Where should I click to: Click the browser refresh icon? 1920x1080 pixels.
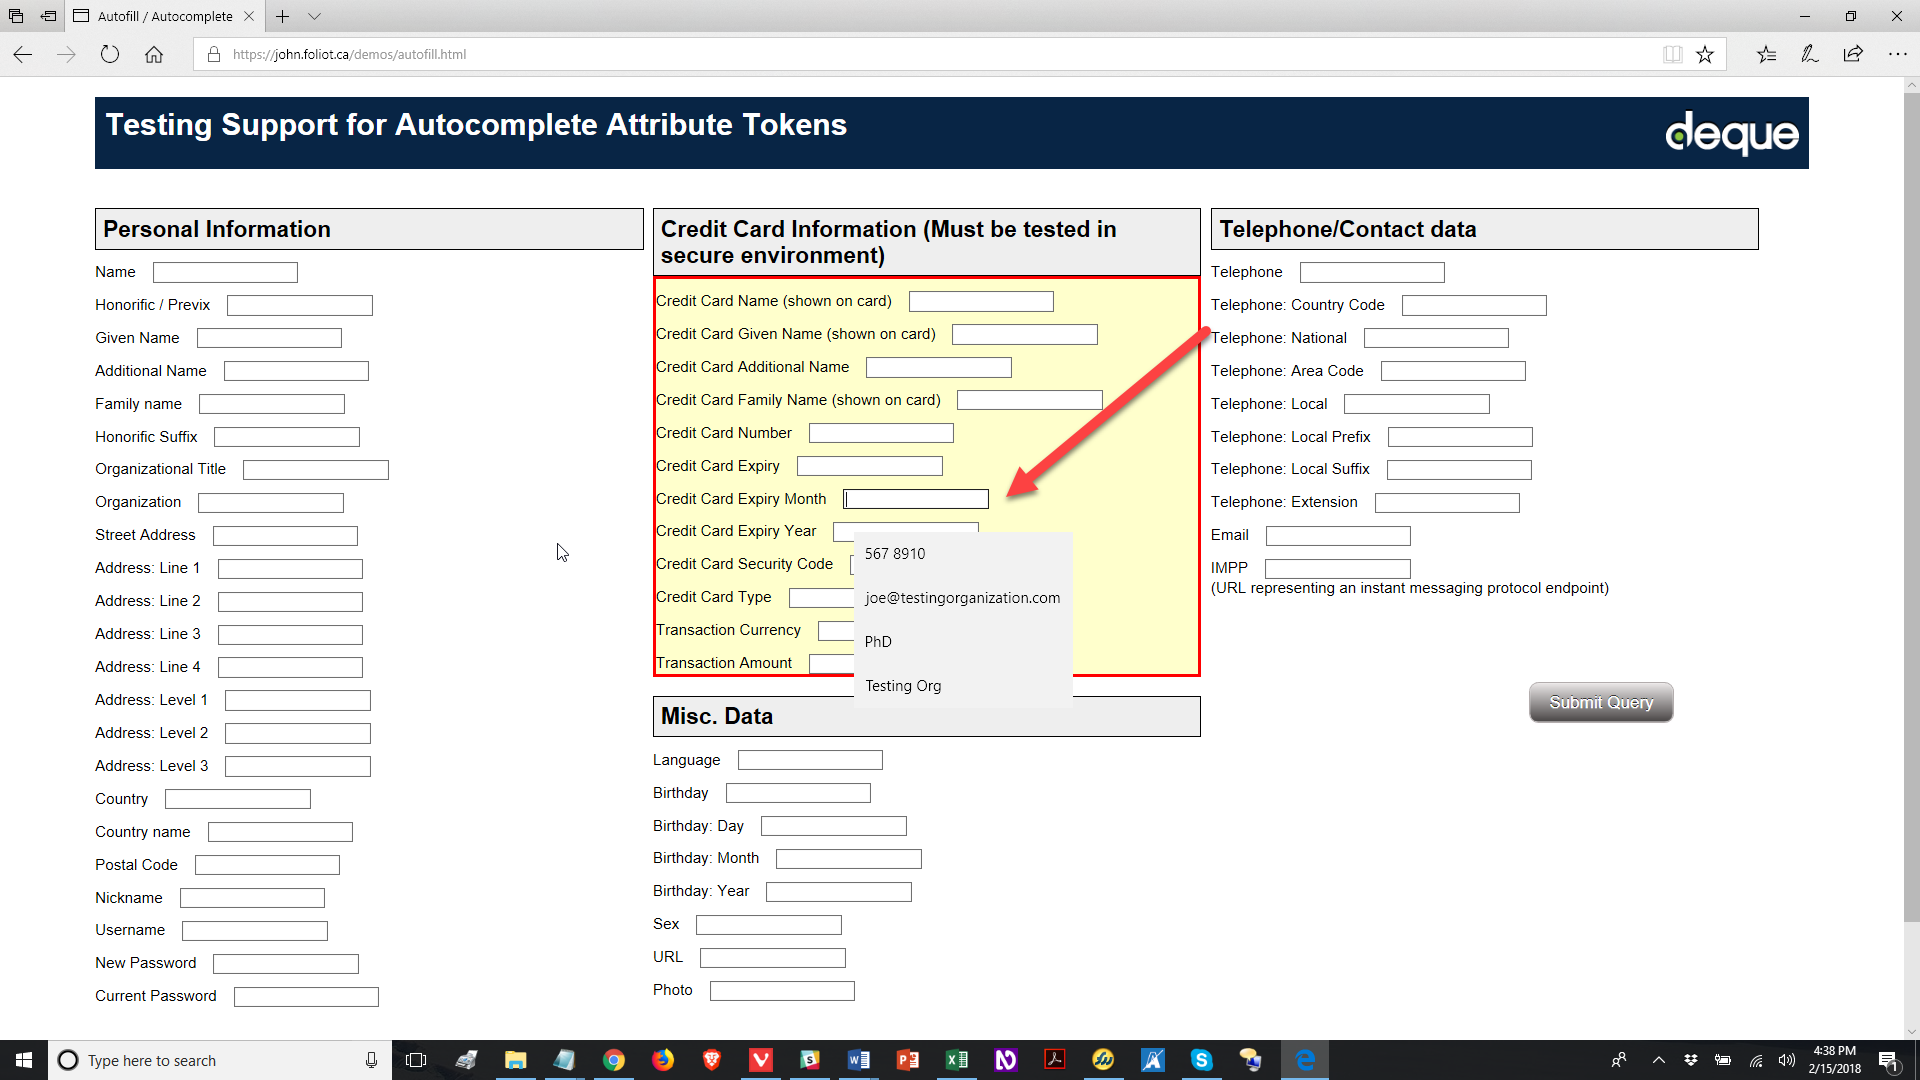click(110, 54)
